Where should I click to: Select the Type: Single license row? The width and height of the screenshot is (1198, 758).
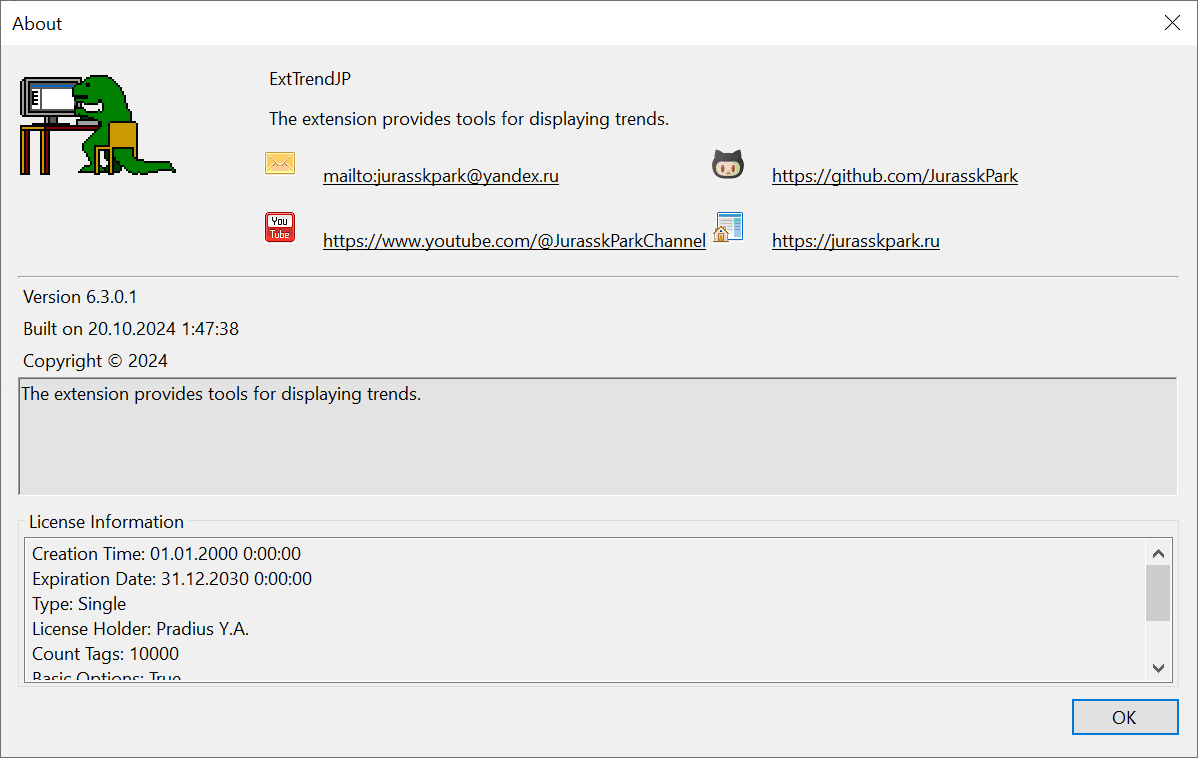click(x=79, y=604)
